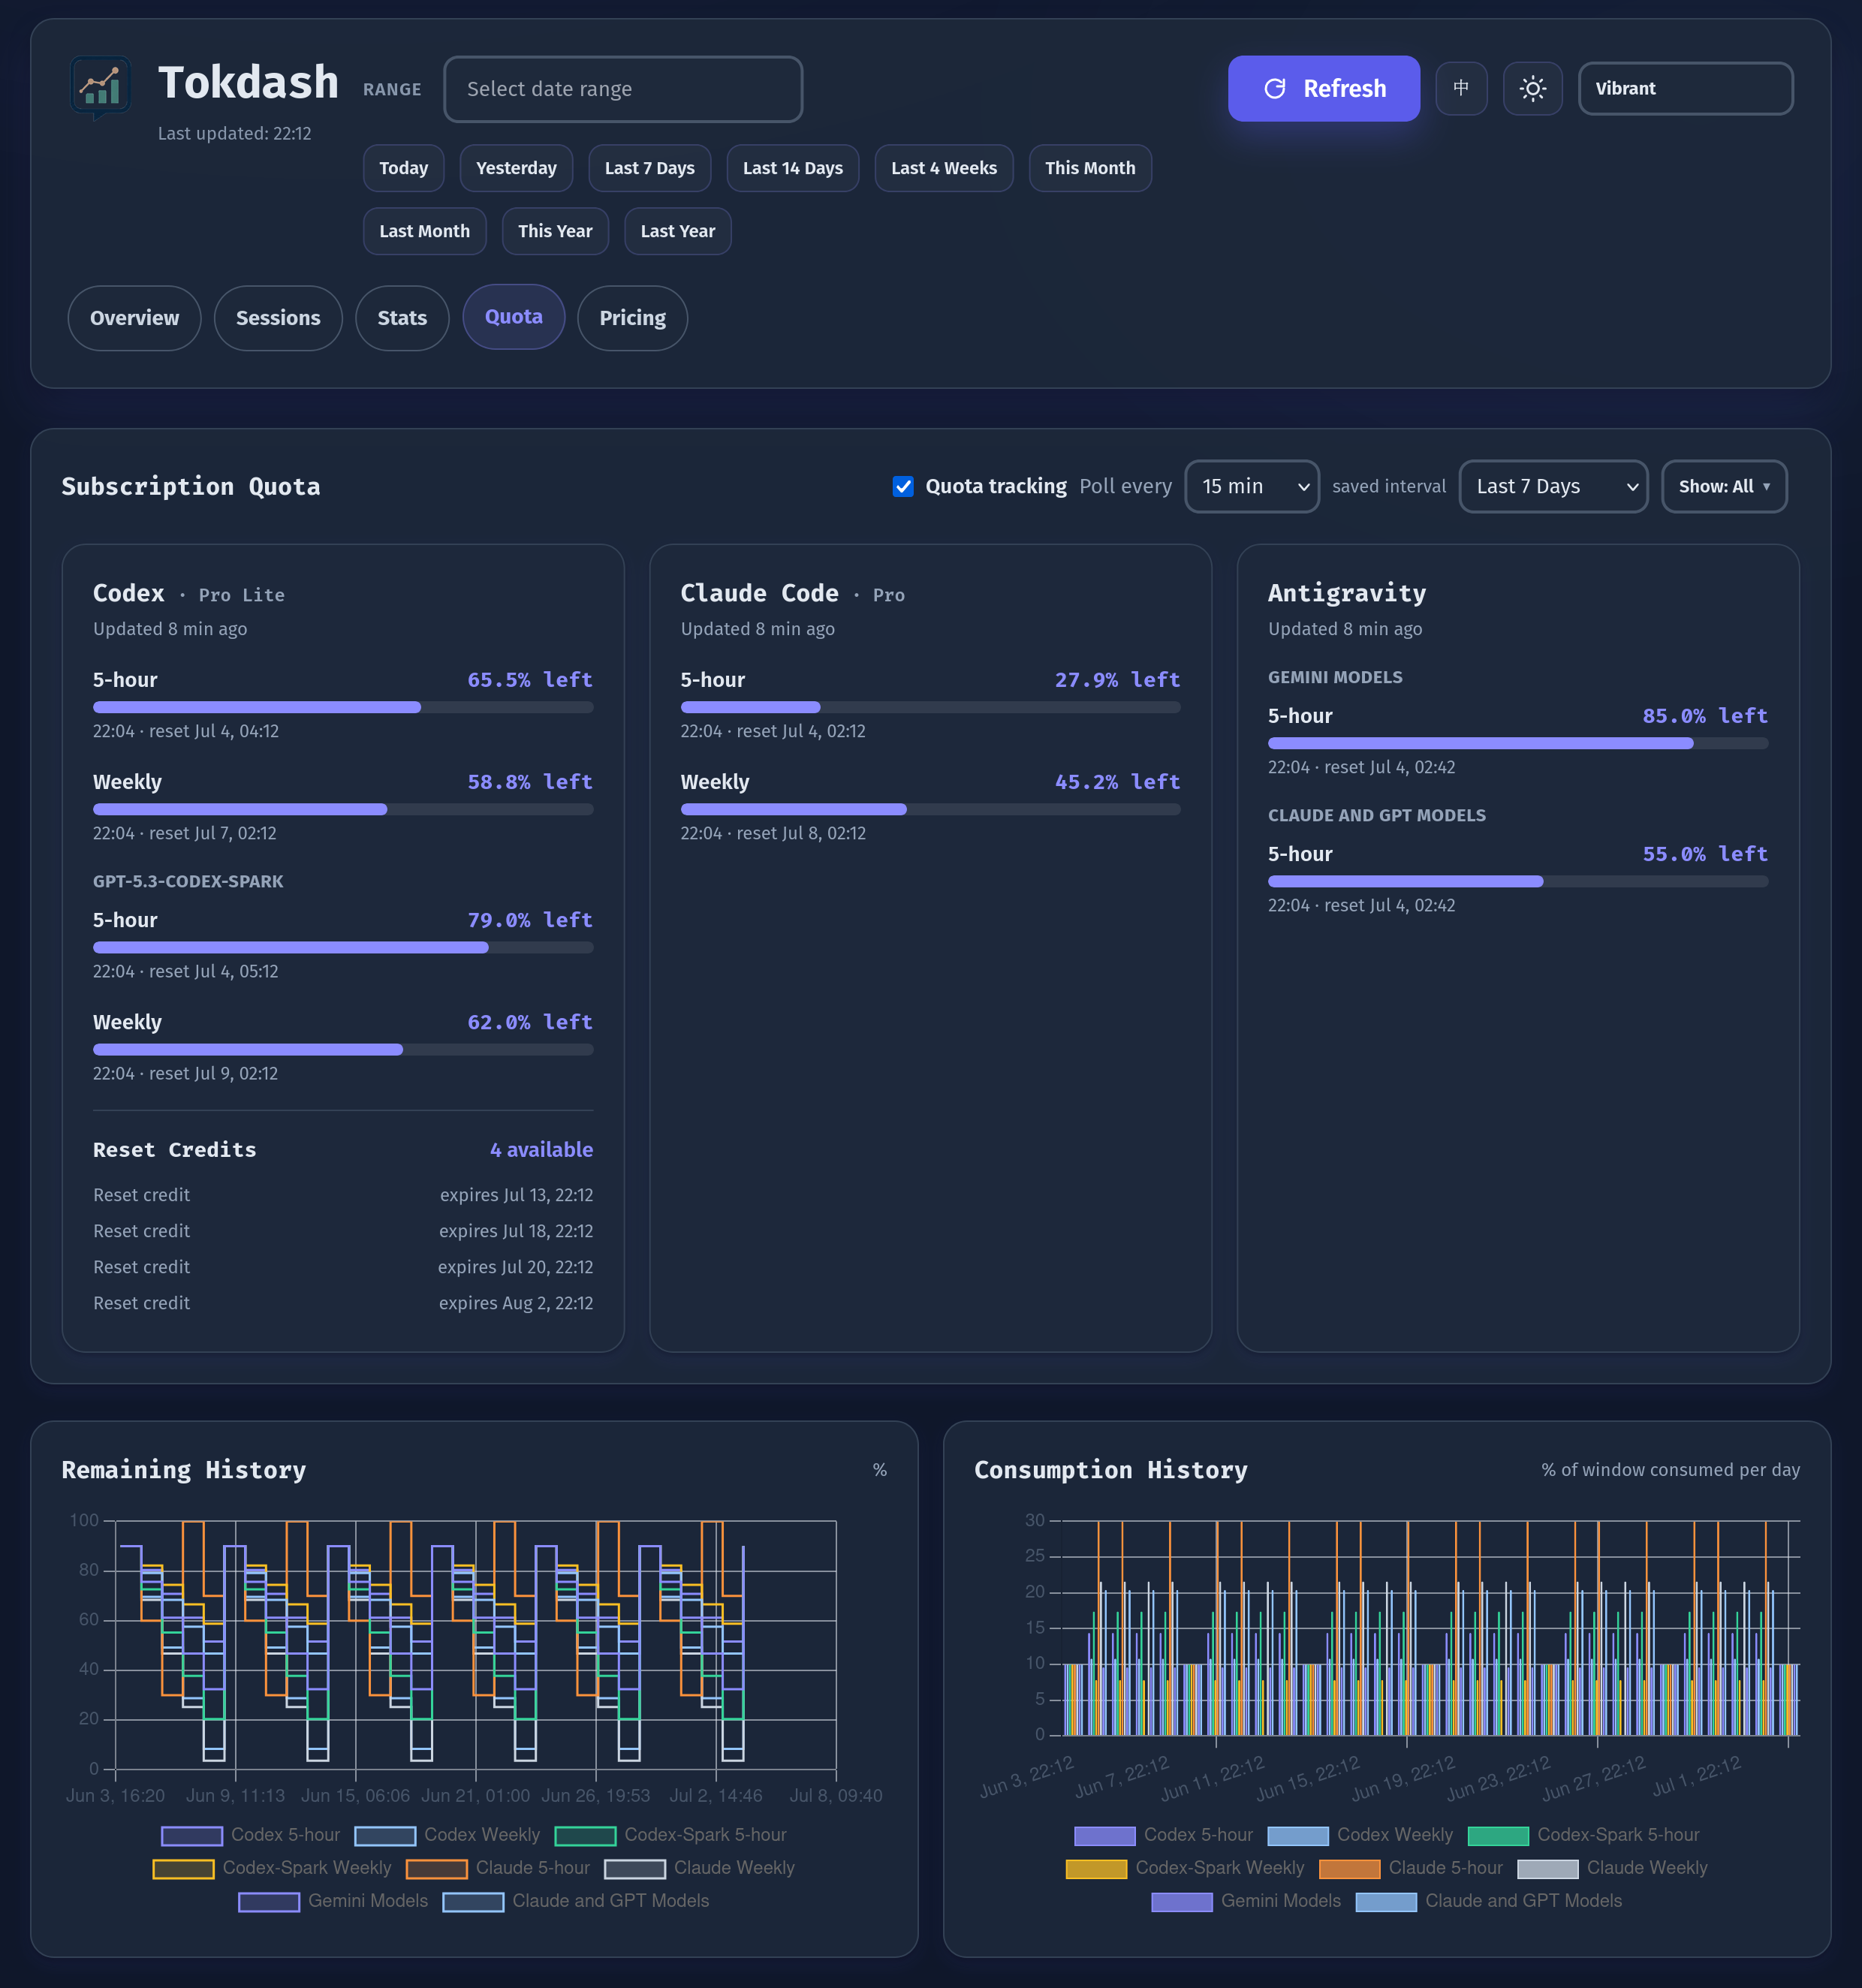Toggle light mode with the sun icon
Viewport: 1862px width, 1988px height.
tap(1532, 88)
